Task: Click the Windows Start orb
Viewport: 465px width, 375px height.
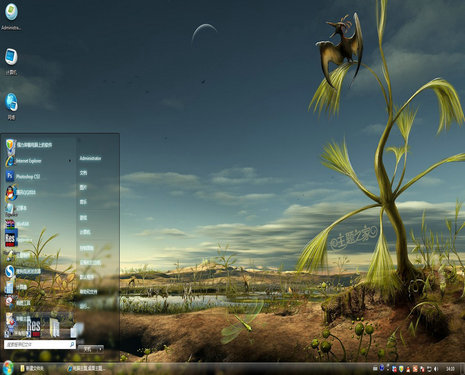Action: [x=7, y=368]
